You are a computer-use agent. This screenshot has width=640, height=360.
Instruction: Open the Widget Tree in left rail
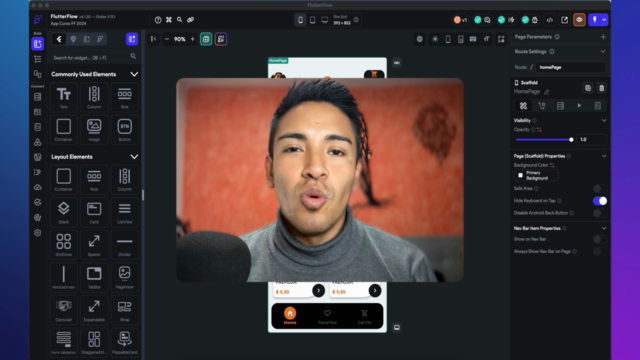[38, 59]
